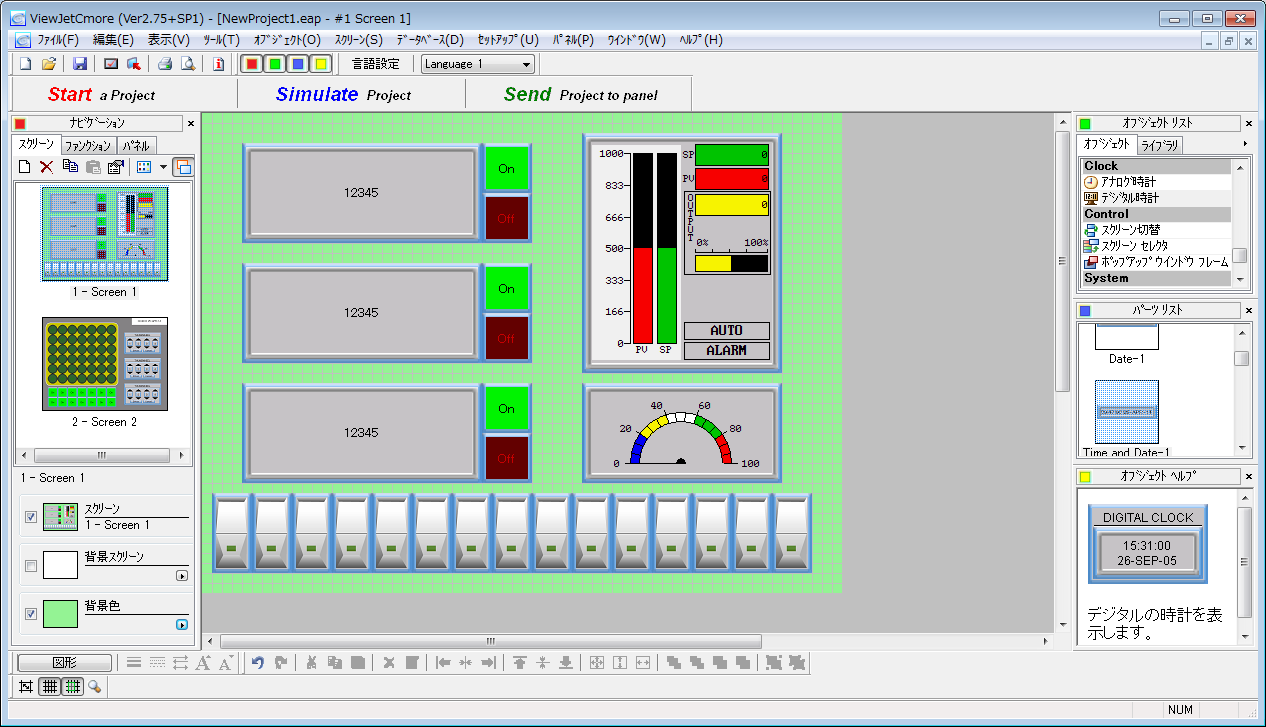
Task: Click the green 背景色 color swatch
Action: (60, 614)
